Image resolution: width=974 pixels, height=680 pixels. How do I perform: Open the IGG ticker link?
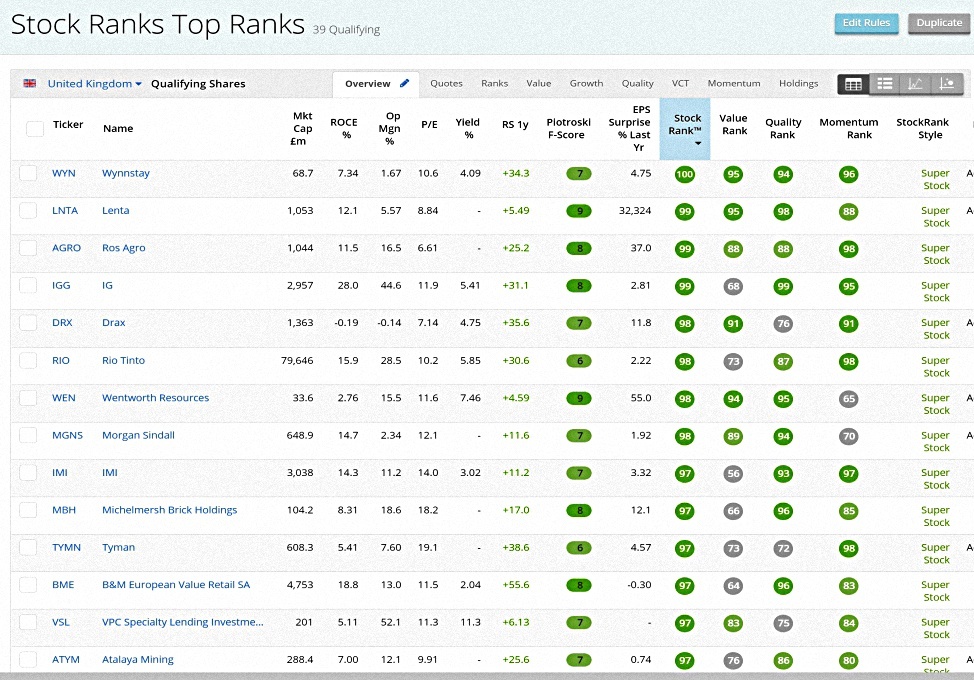[x=61, y=286]
